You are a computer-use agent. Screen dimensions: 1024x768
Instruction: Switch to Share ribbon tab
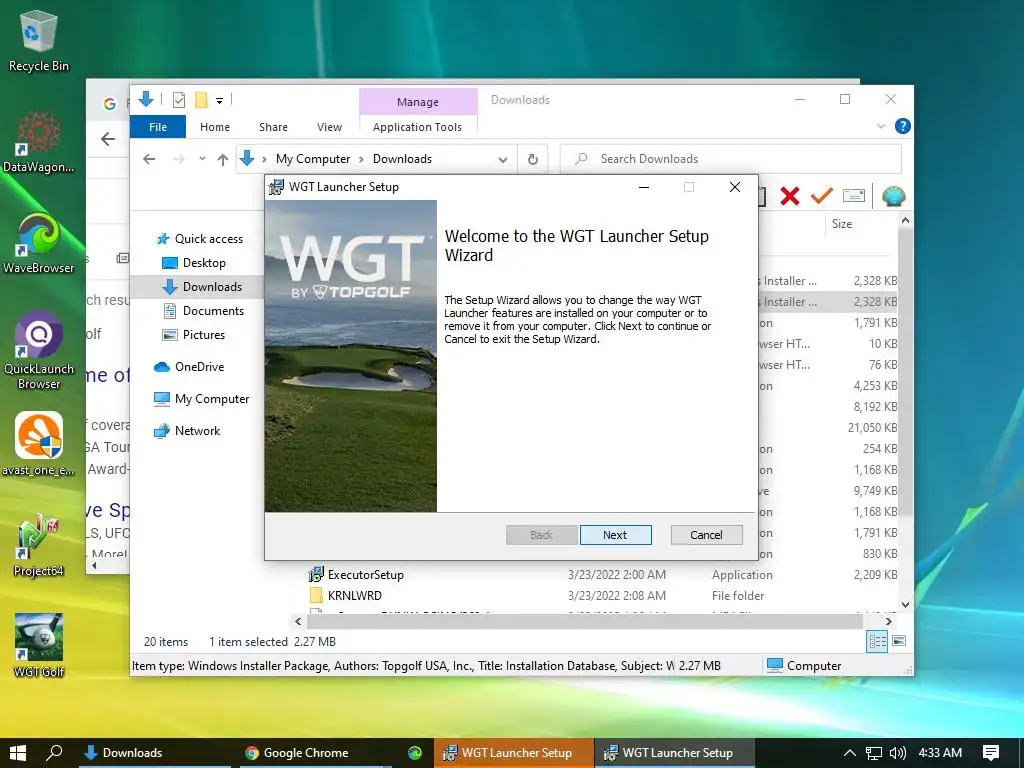tap(273, 127)
